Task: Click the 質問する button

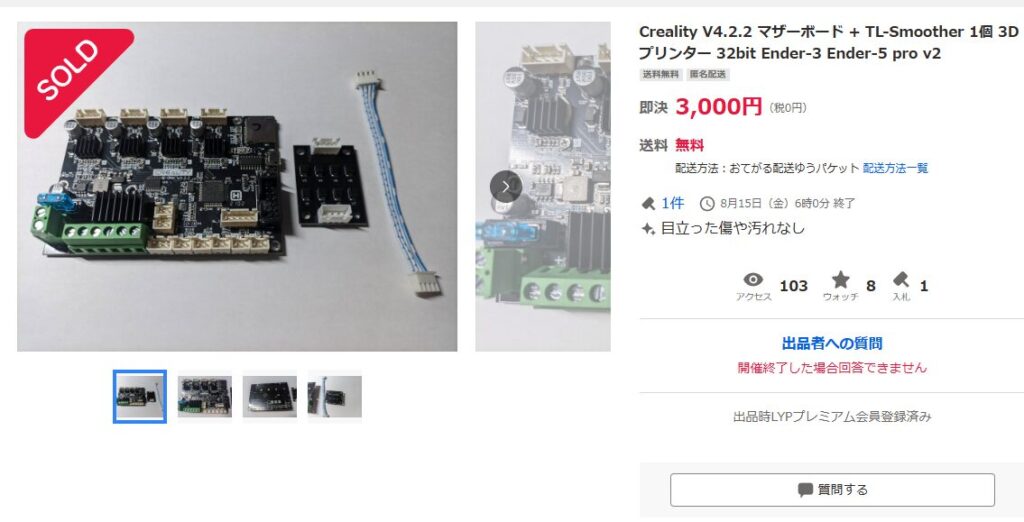Action: (832, 490)
